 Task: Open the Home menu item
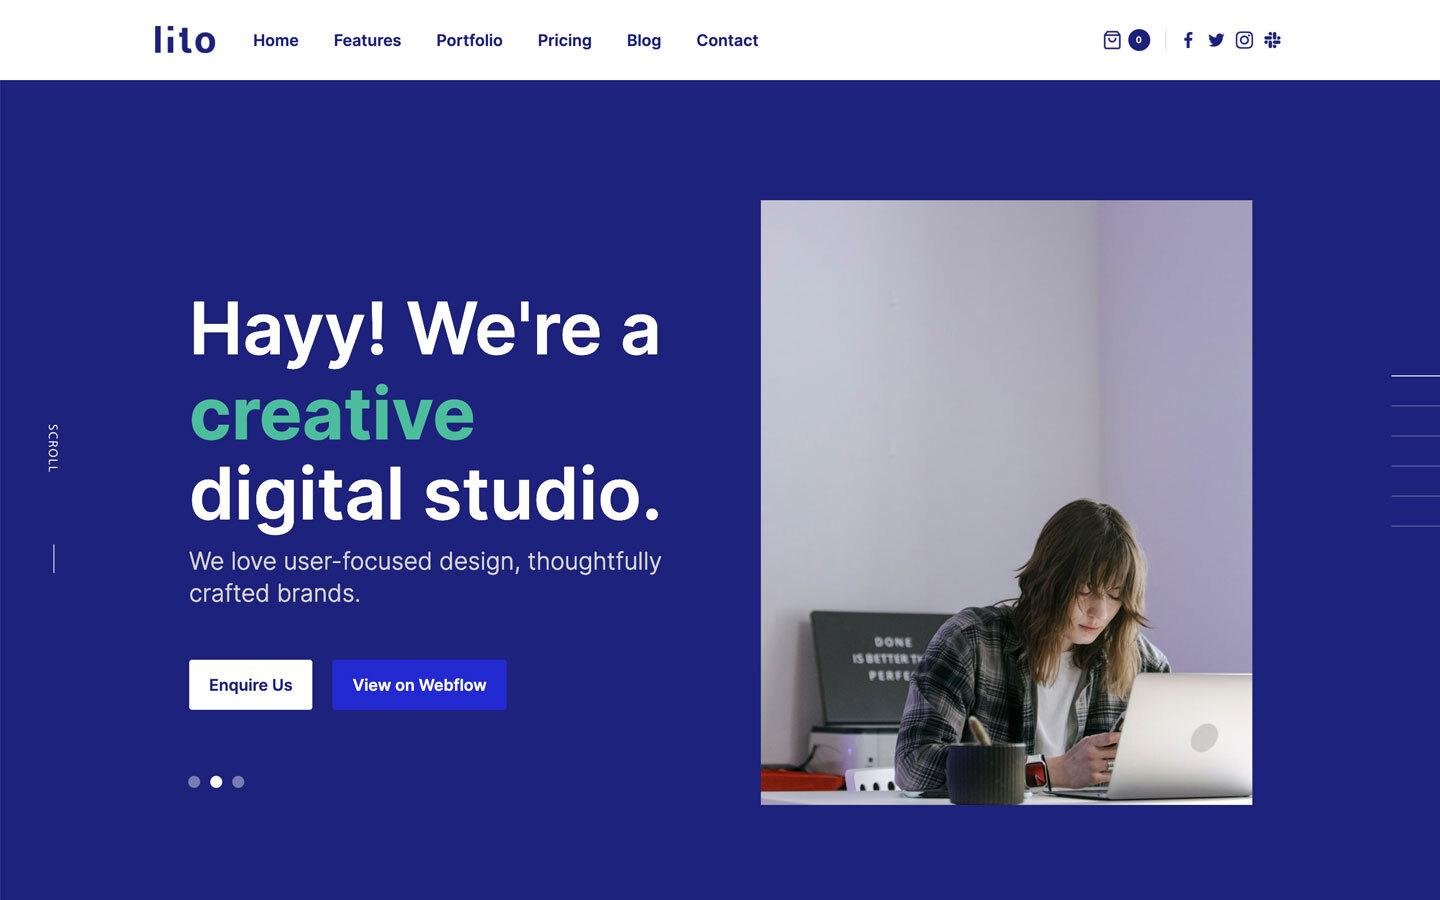click(276, 40)
